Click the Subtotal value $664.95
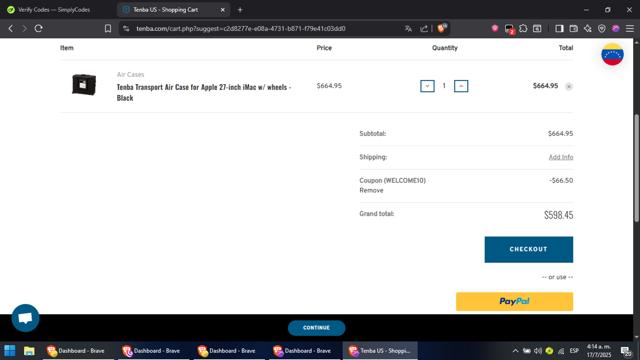Screen dimensions: 640x360 click(x=560, y=133)
